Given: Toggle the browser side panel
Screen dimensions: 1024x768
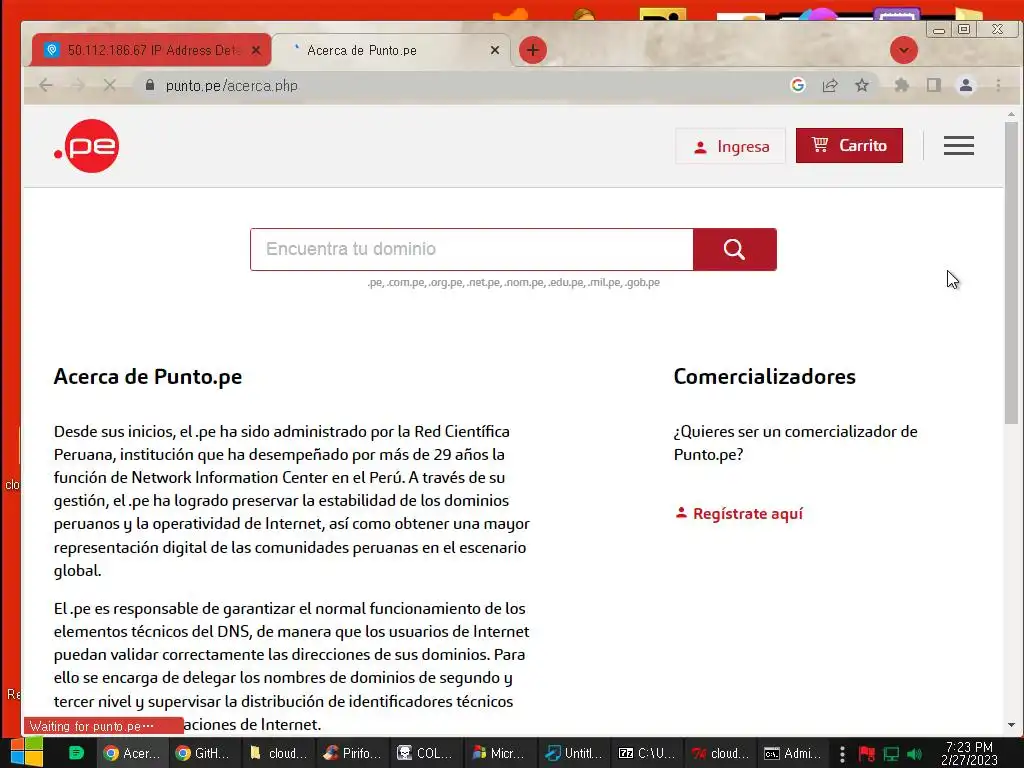Looking at the screenshot, I should (x=934, y=86).
